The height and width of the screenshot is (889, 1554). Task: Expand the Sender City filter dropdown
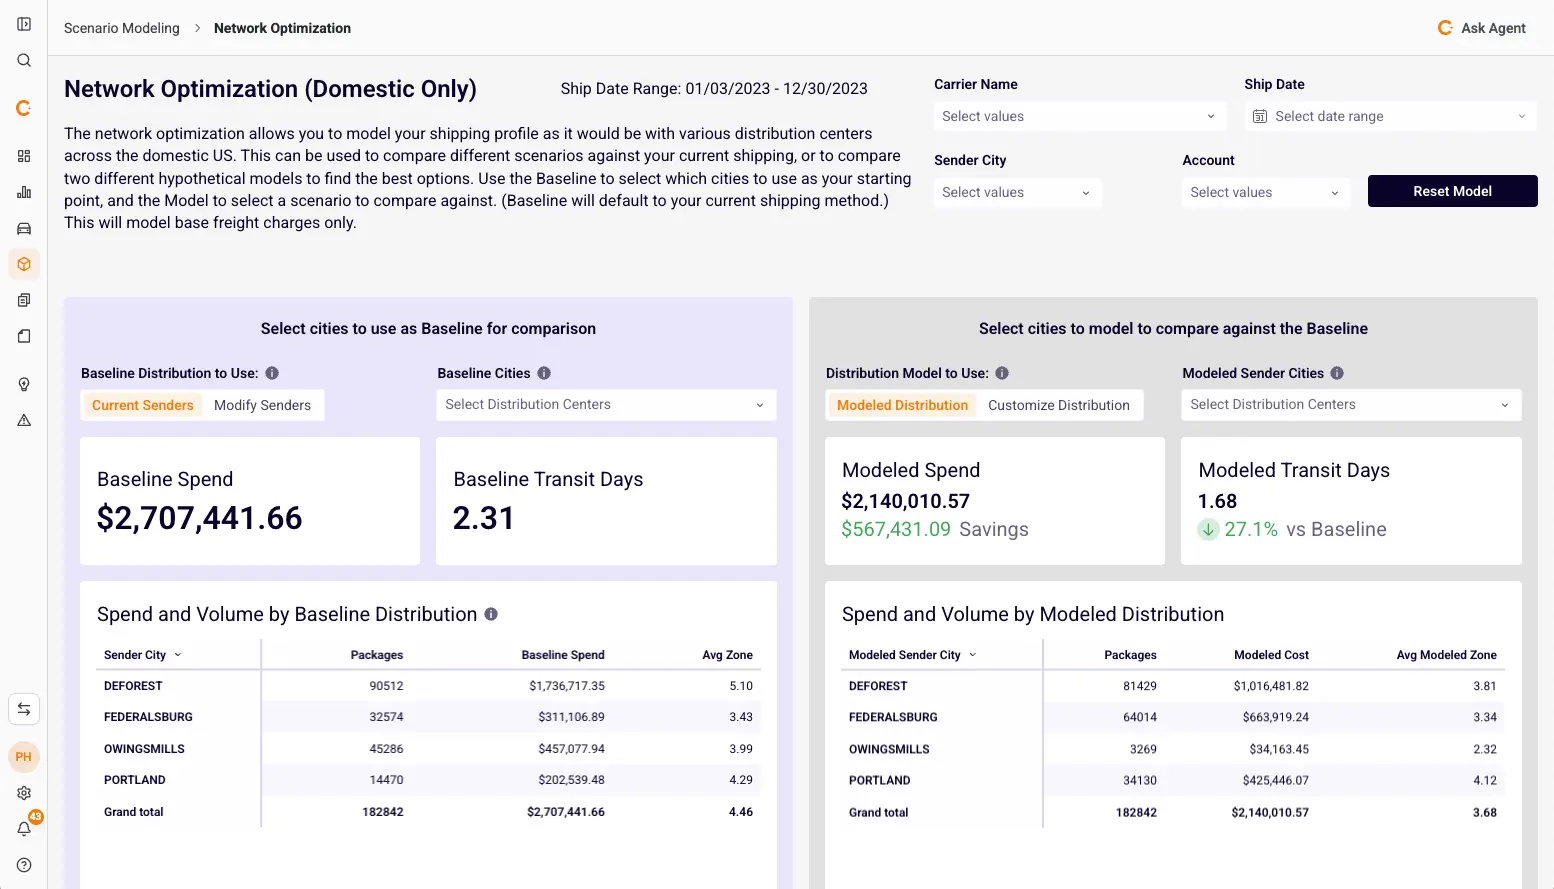(1016, 192)
